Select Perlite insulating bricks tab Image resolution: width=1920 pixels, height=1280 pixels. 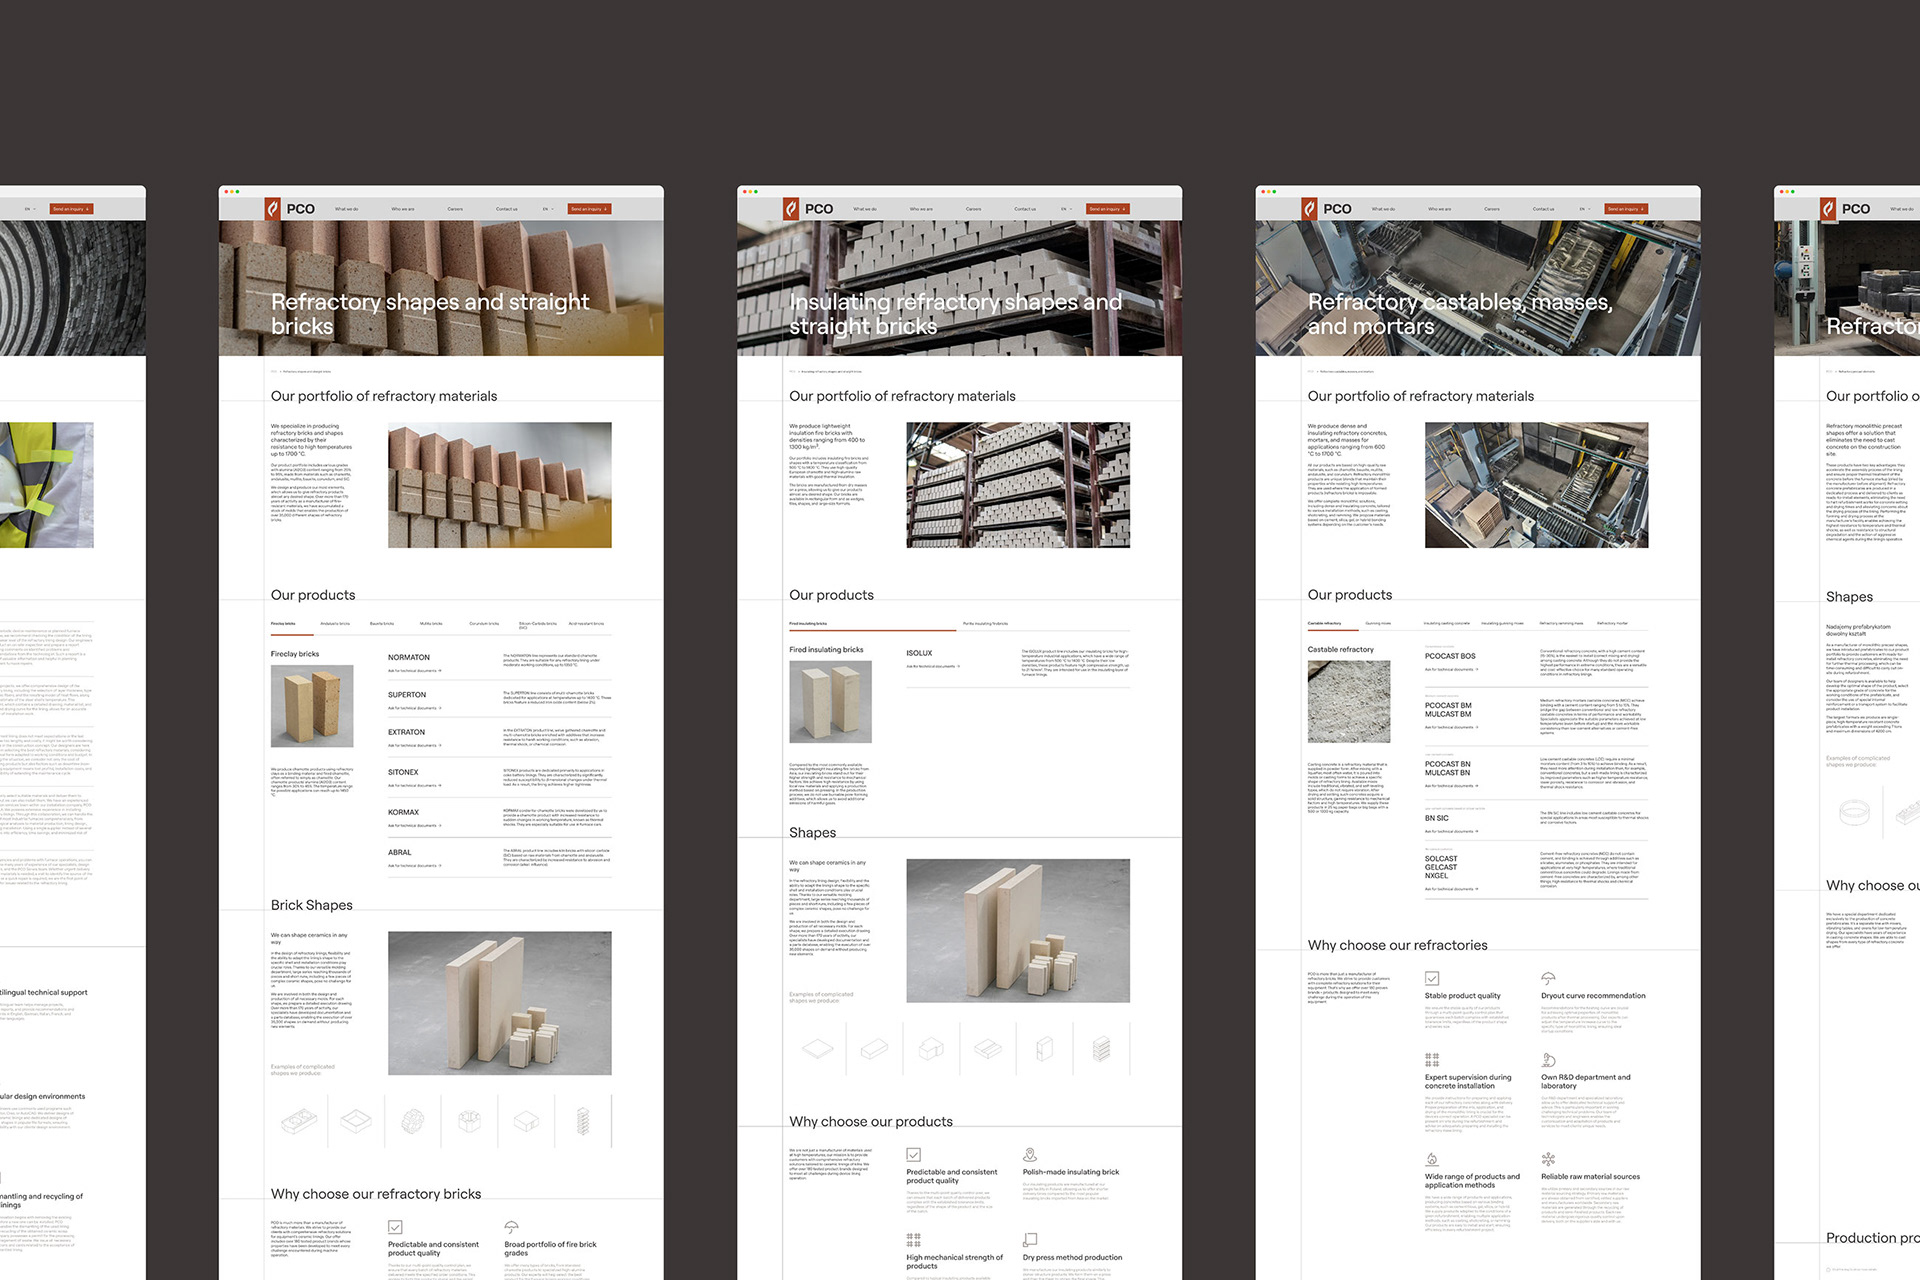pos(985,624)
